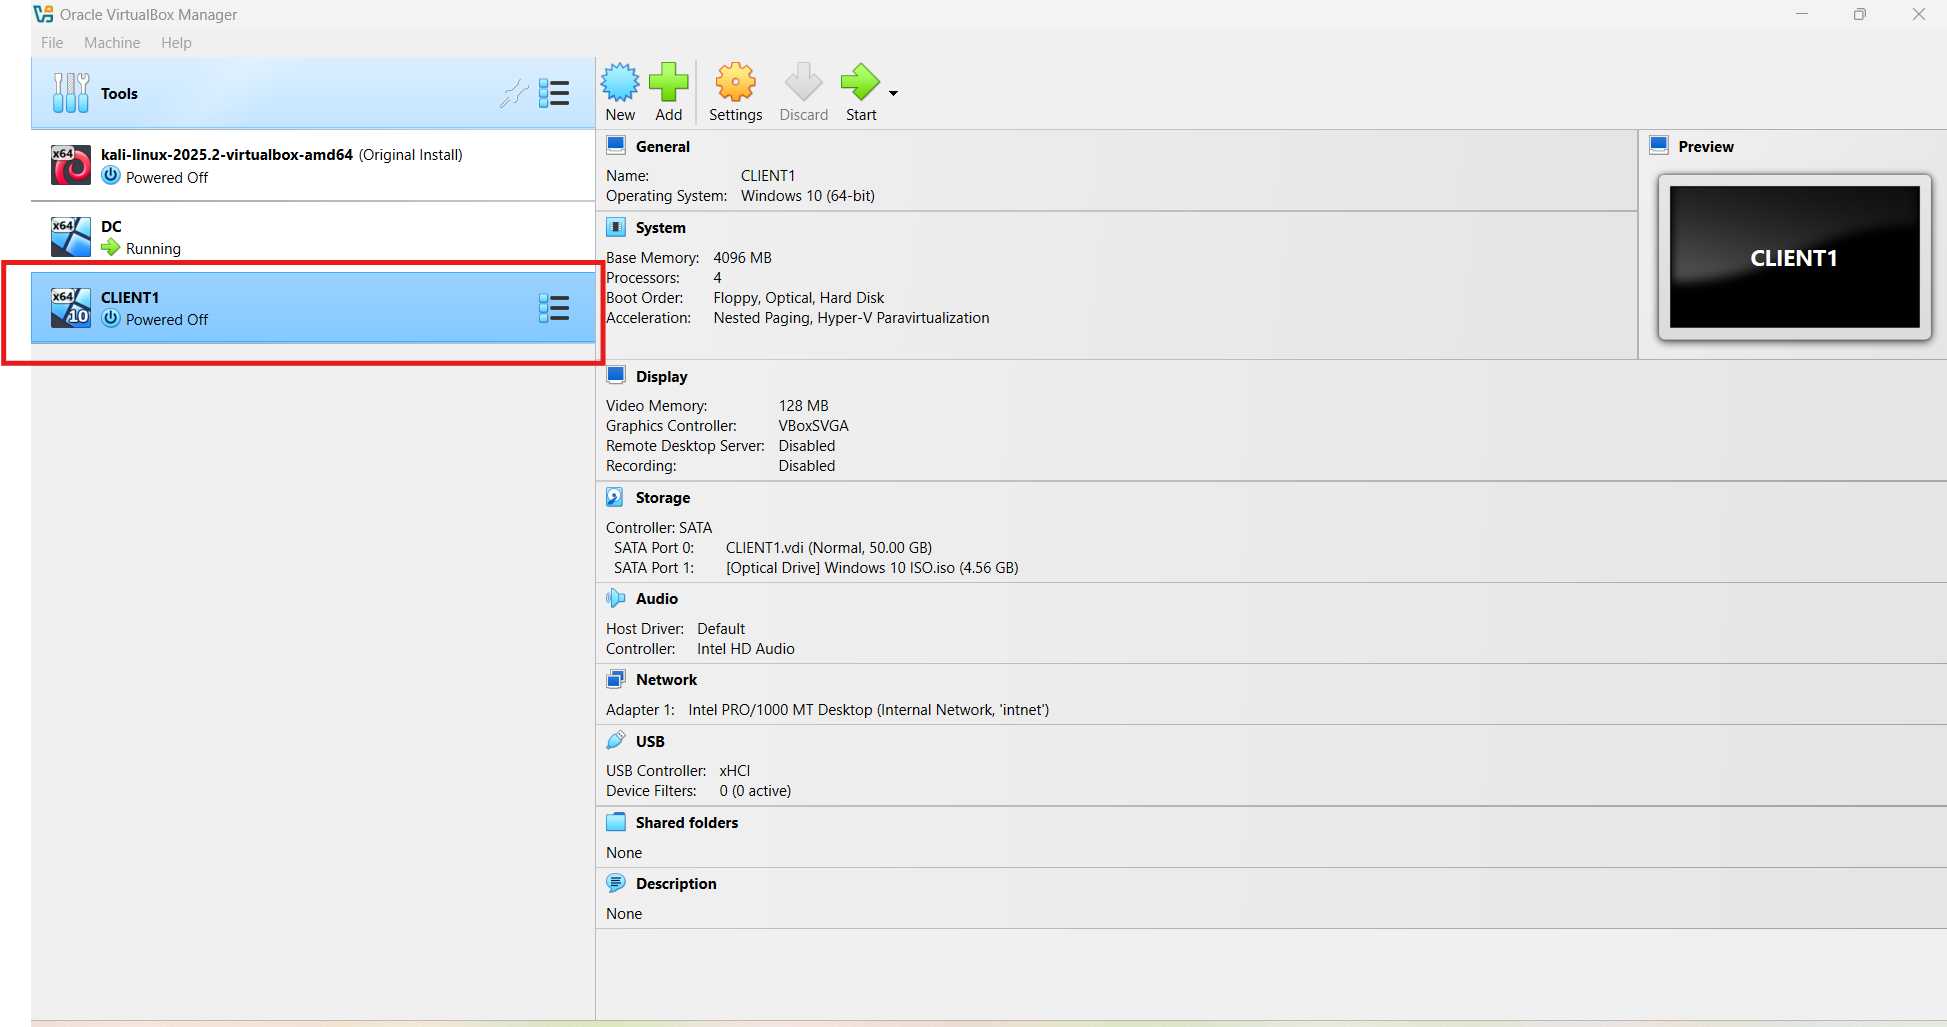This screenshot has height=1027, width=1947.
Task: Click the USB section plug icon
Action: [616, 741]
